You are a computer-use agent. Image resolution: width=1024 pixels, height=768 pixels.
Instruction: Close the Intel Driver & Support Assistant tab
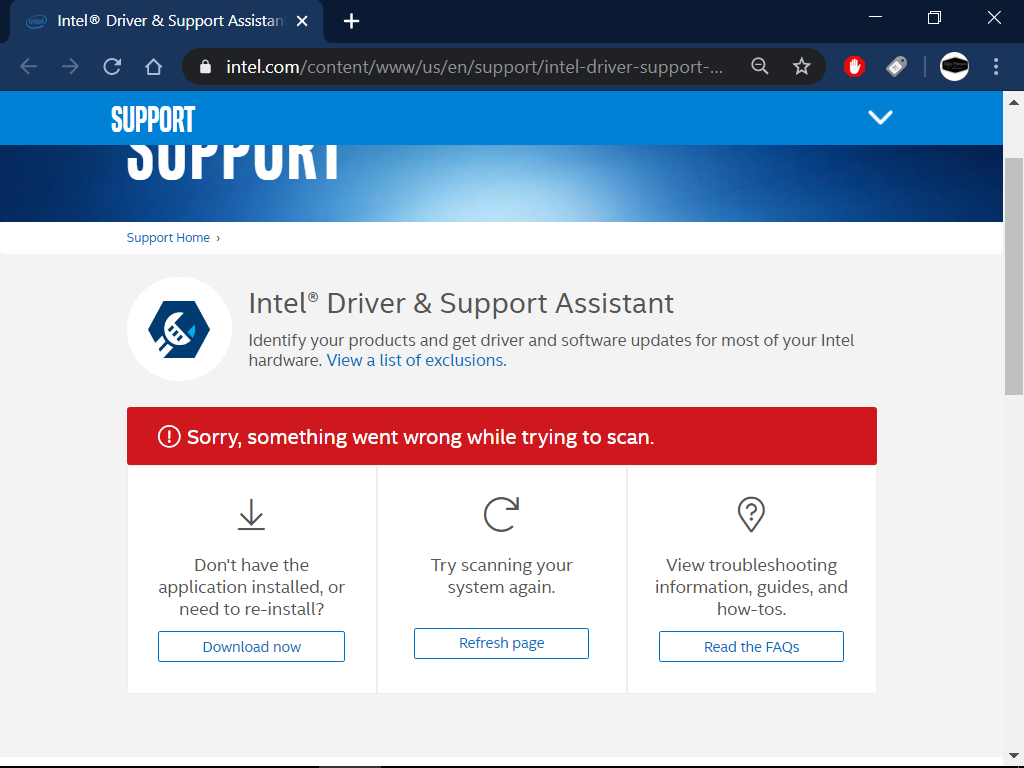[x=302, y=22]
